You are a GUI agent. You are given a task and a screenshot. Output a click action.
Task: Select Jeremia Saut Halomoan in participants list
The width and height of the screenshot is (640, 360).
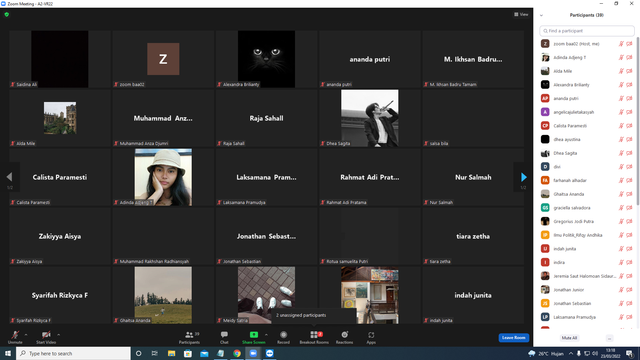(587, 276)
